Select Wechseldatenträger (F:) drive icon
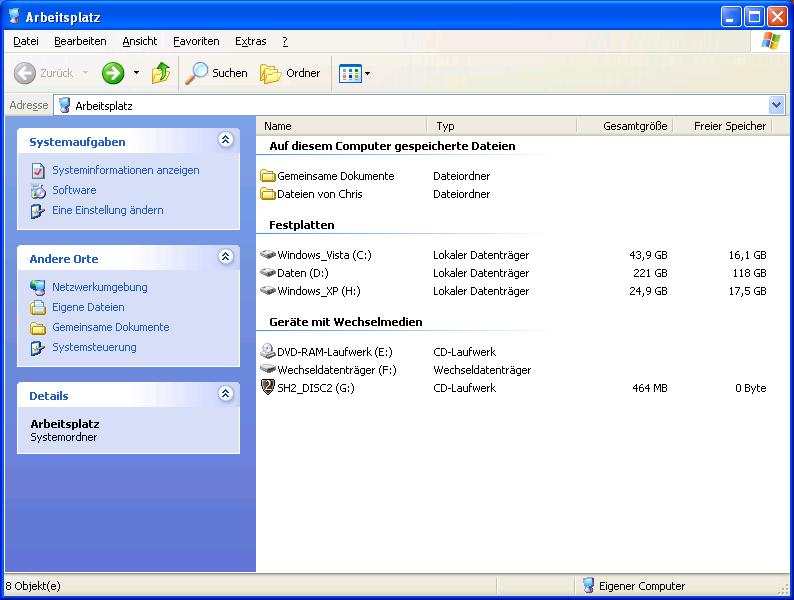The height and width of the screenshot is (600, 794). (x=267, y=369)
